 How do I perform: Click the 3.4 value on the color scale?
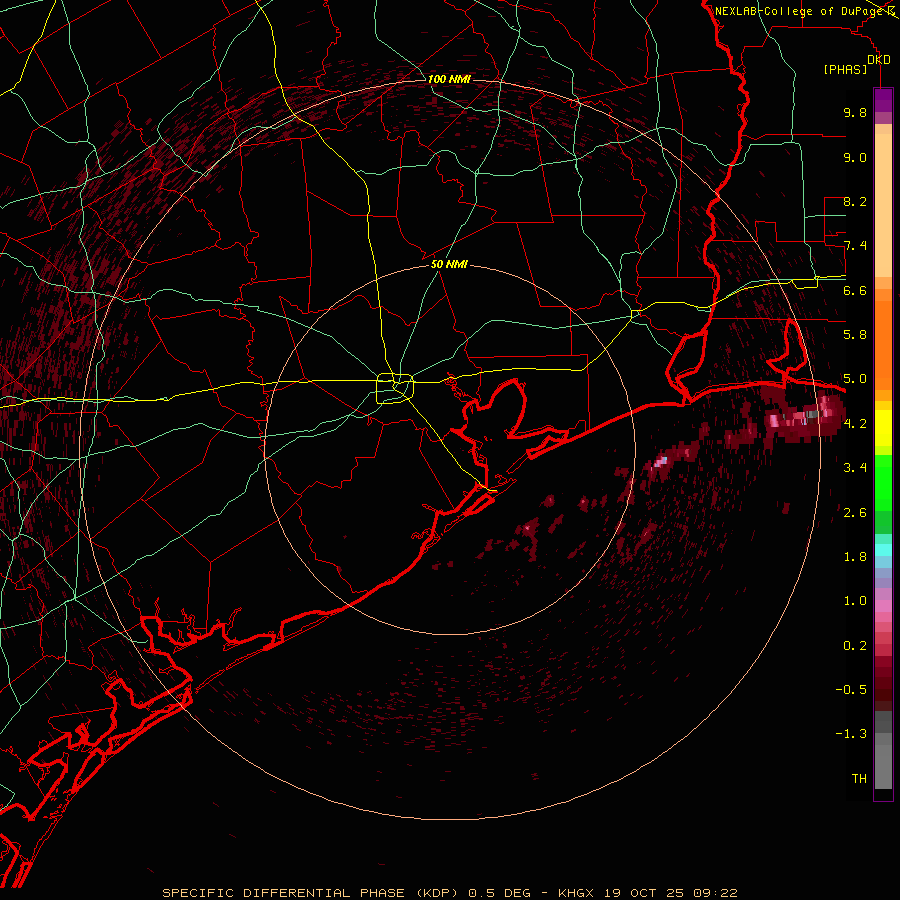point(855,468)
